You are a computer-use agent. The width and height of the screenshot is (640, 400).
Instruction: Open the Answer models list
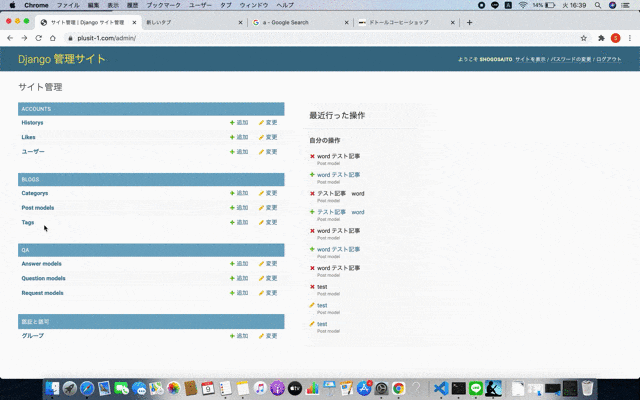tap(41, 264)
